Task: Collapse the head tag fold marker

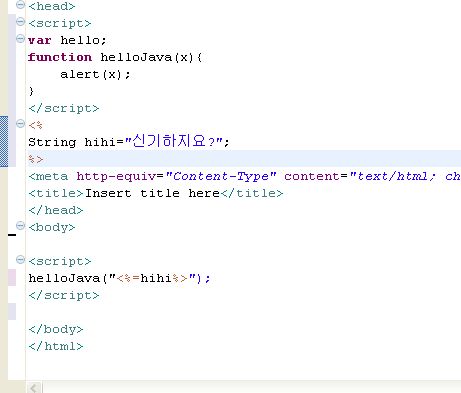Action: [x=20, y=5]
